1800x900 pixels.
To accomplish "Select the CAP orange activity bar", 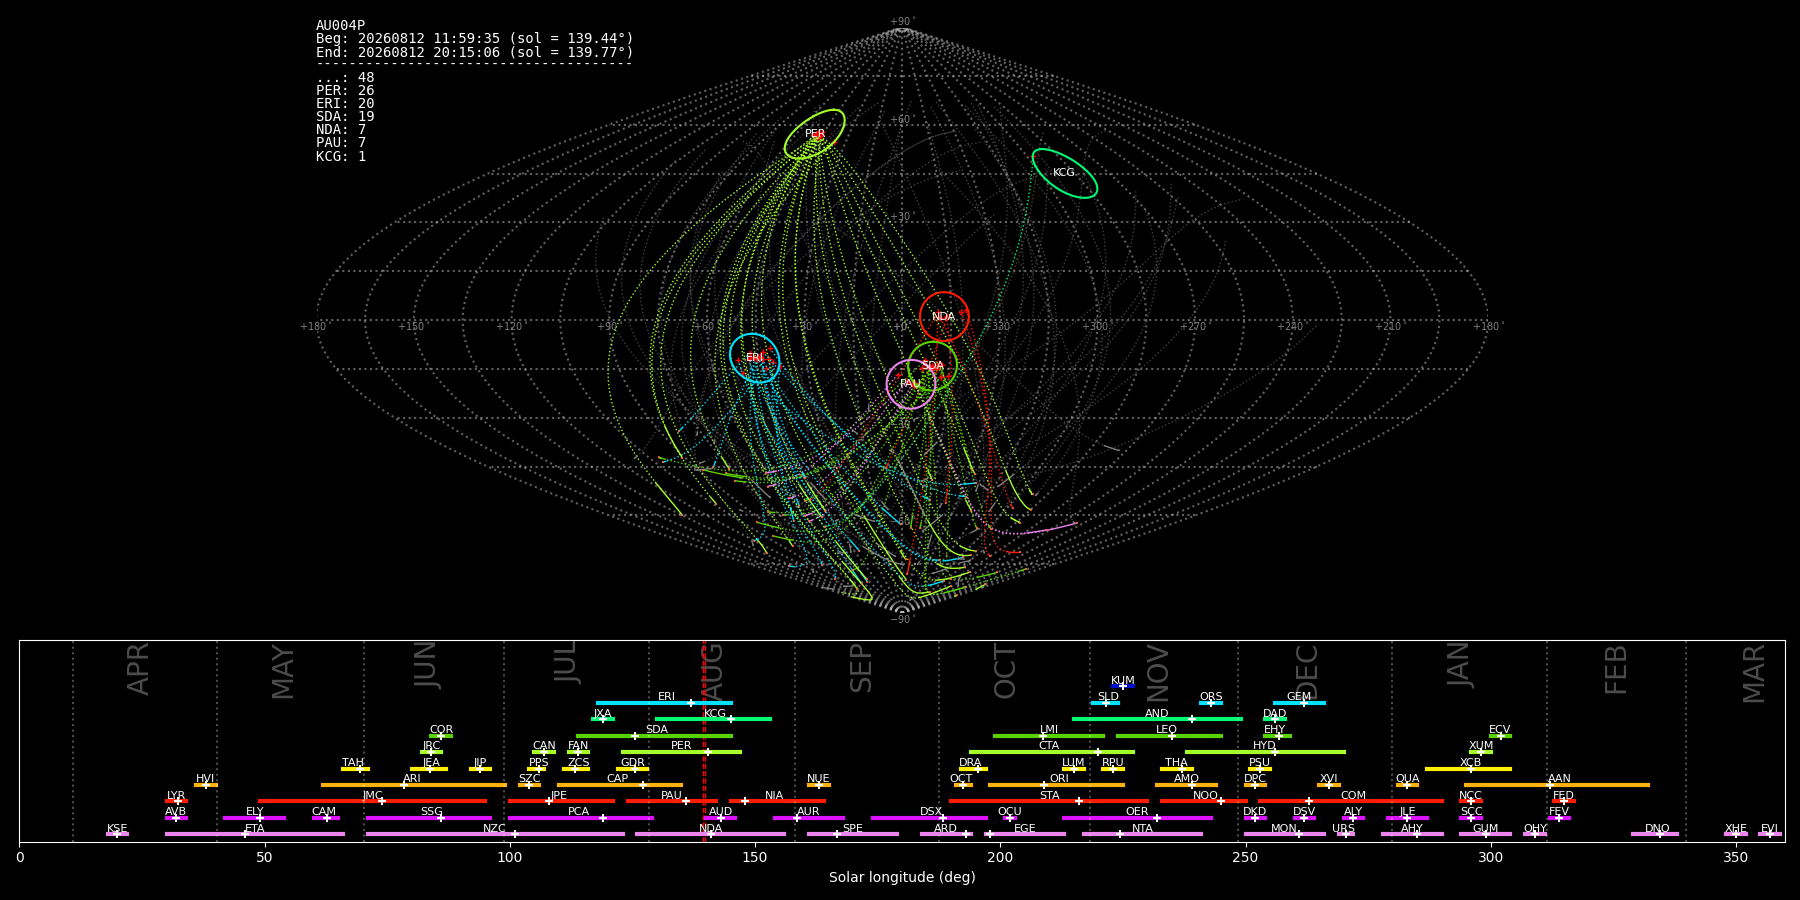I will [x=620, y=785].
